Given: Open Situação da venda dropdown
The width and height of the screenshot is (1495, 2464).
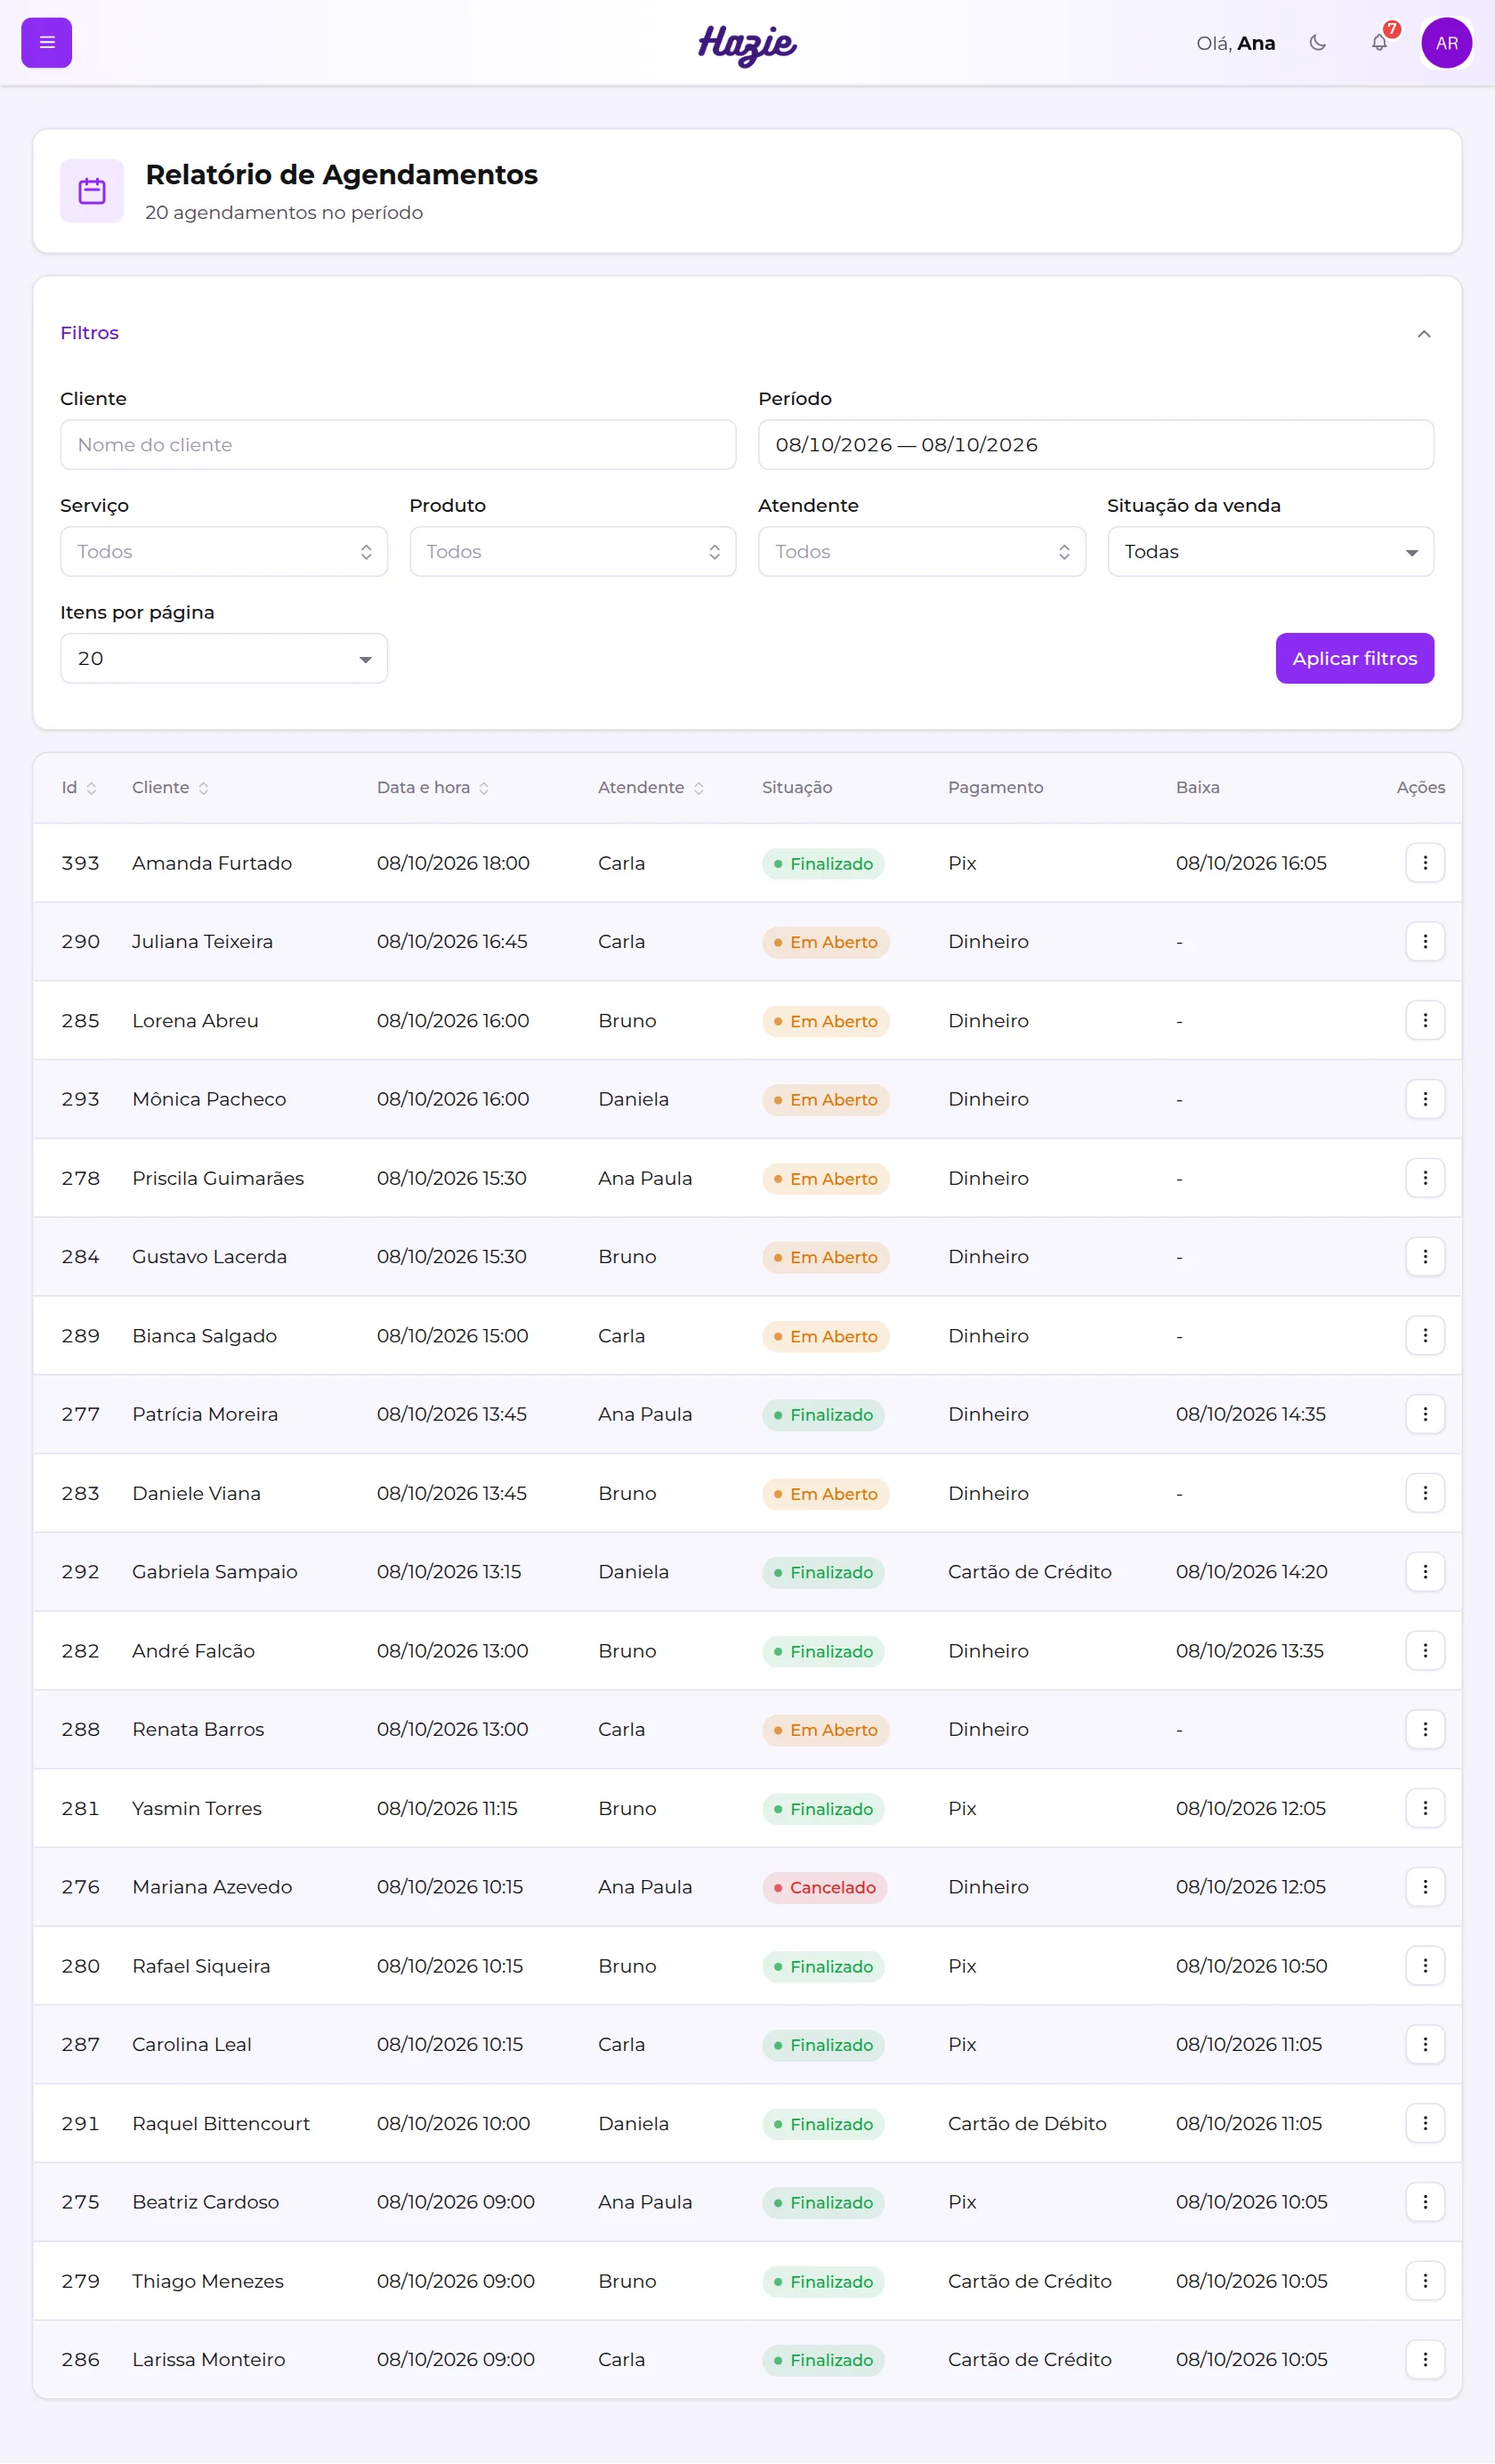Looking at the screenshot, I should (x=1270, y=552).
